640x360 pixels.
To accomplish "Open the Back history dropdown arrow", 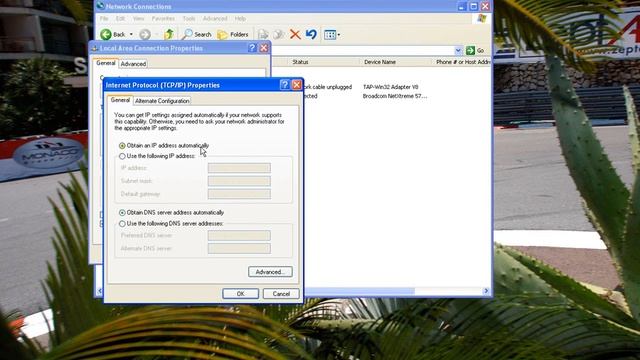I will pos(131,35).
